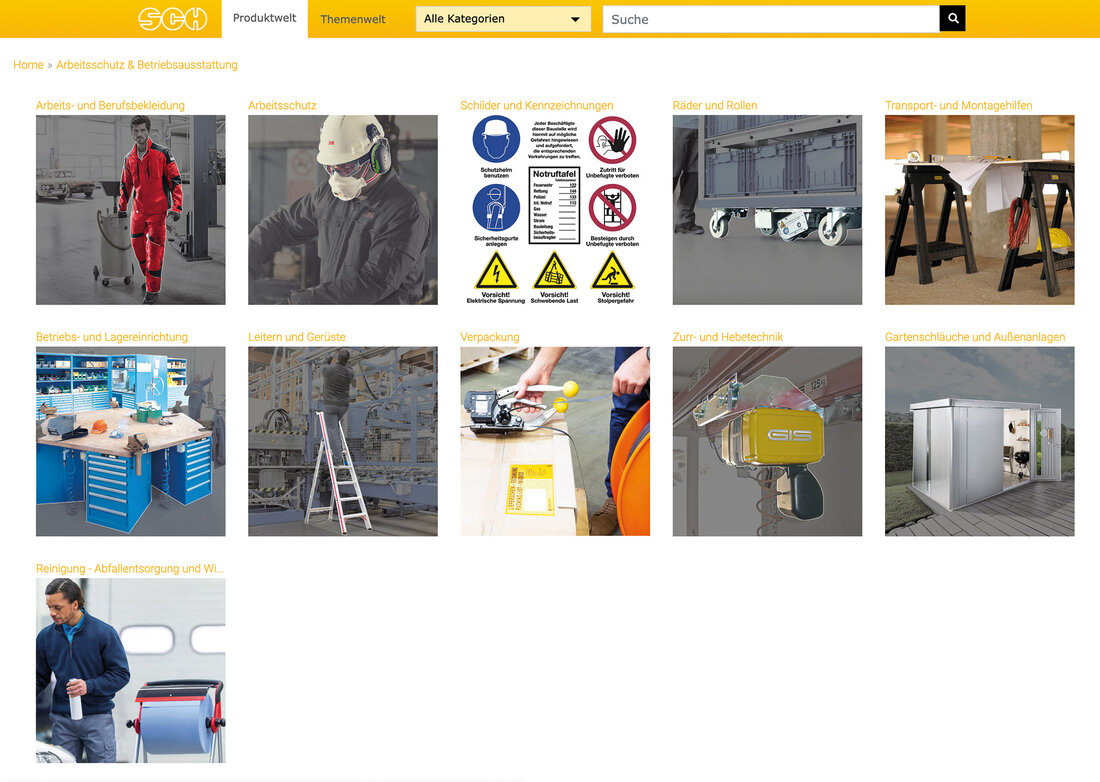Expand the Alle Kategorien dropdown
This screenshot has height=782, width=1100.
click(x=503, y=19)
